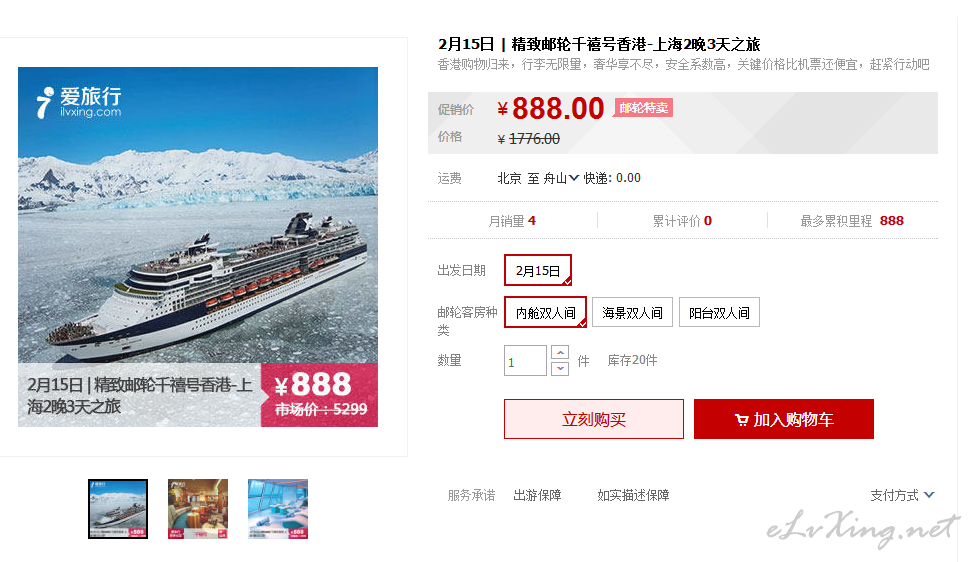Click the 加入购物车 add to cart button
The height and width of the screenshot is (562, 971).
pyautogui.click(x=783, y=419)
